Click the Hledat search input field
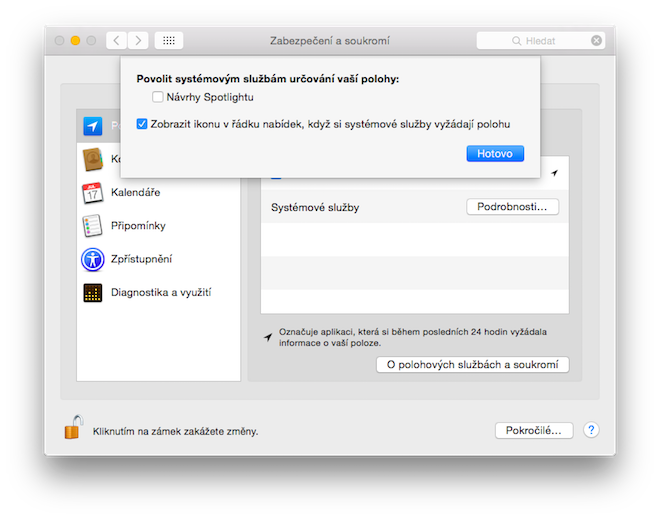Screen dimensions: 660x519 pyautogui.click(x=540, y=40)
